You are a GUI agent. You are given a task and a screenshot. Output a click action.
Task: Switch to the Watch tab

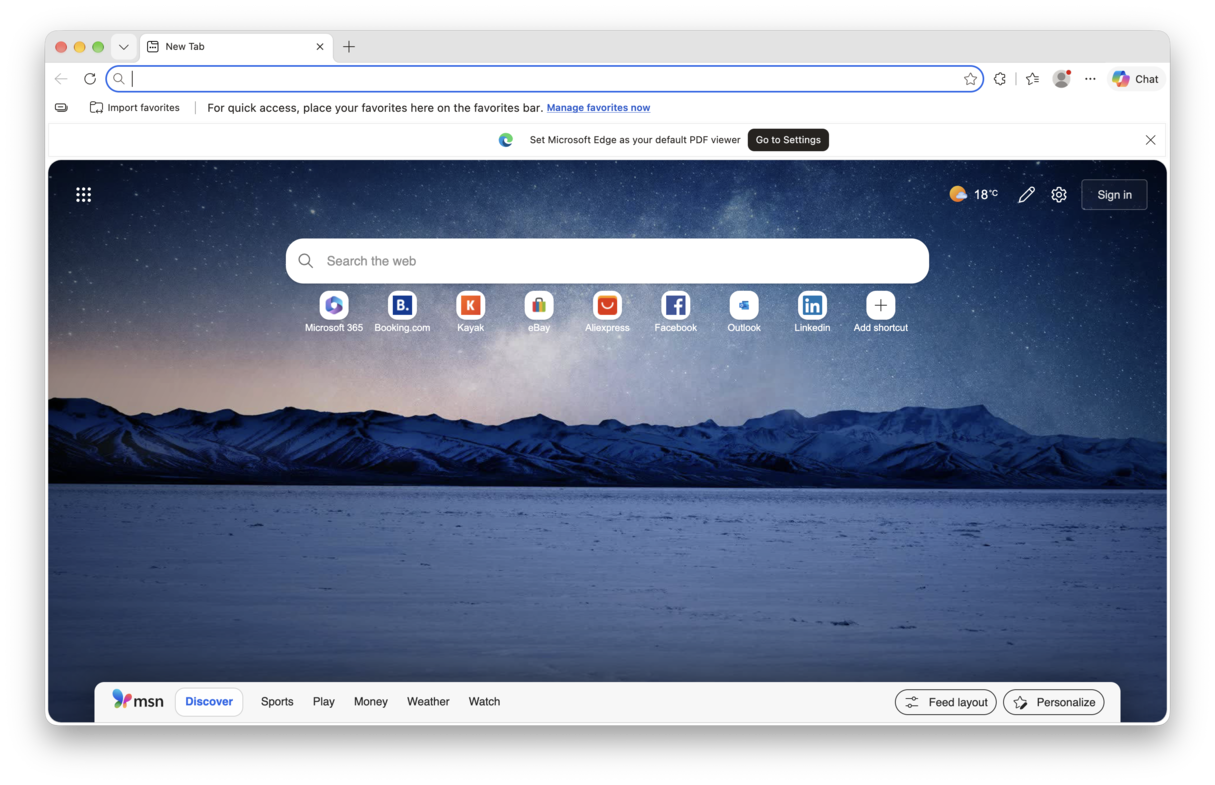484,702
